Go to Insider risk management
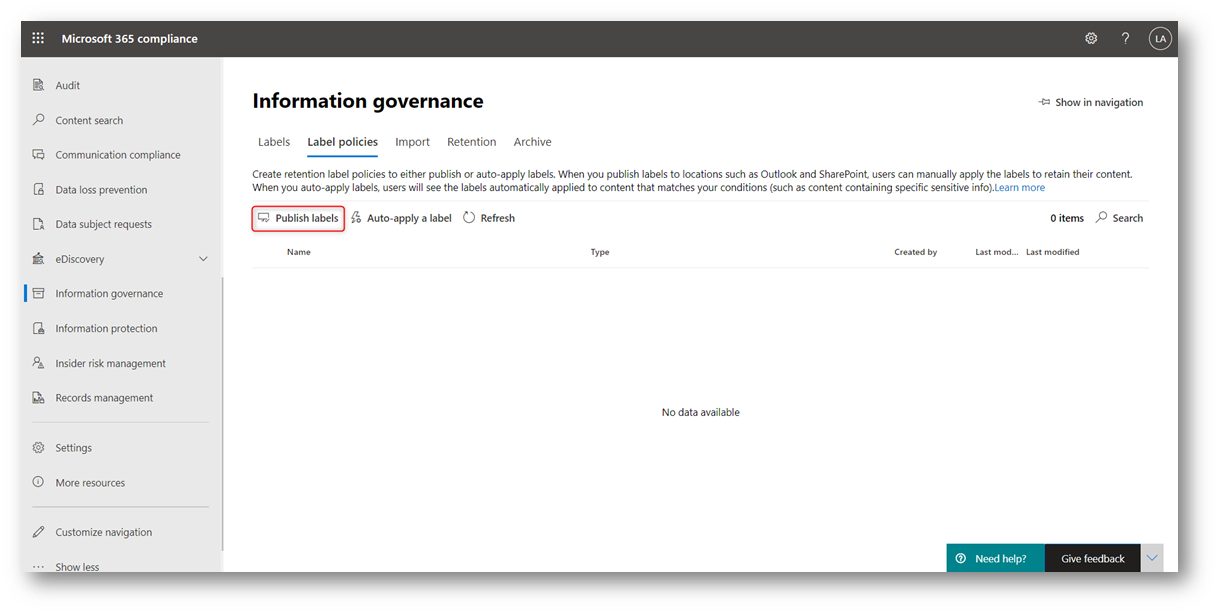 [x=111, y=363]
